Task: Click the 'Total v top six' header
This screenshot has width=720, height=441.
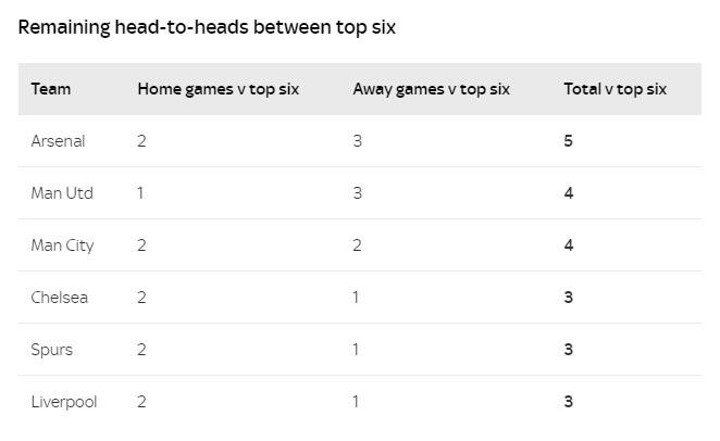Action: (615, 89)
